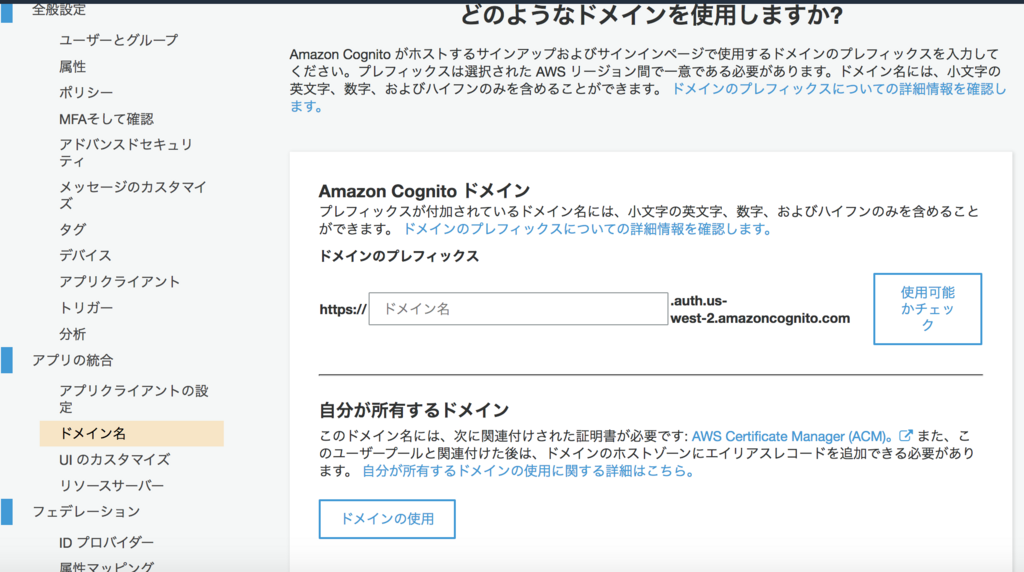Go to MFAそして確認 page
The height and width of the screenshot is (572, 1024).
tap(106, 119)
